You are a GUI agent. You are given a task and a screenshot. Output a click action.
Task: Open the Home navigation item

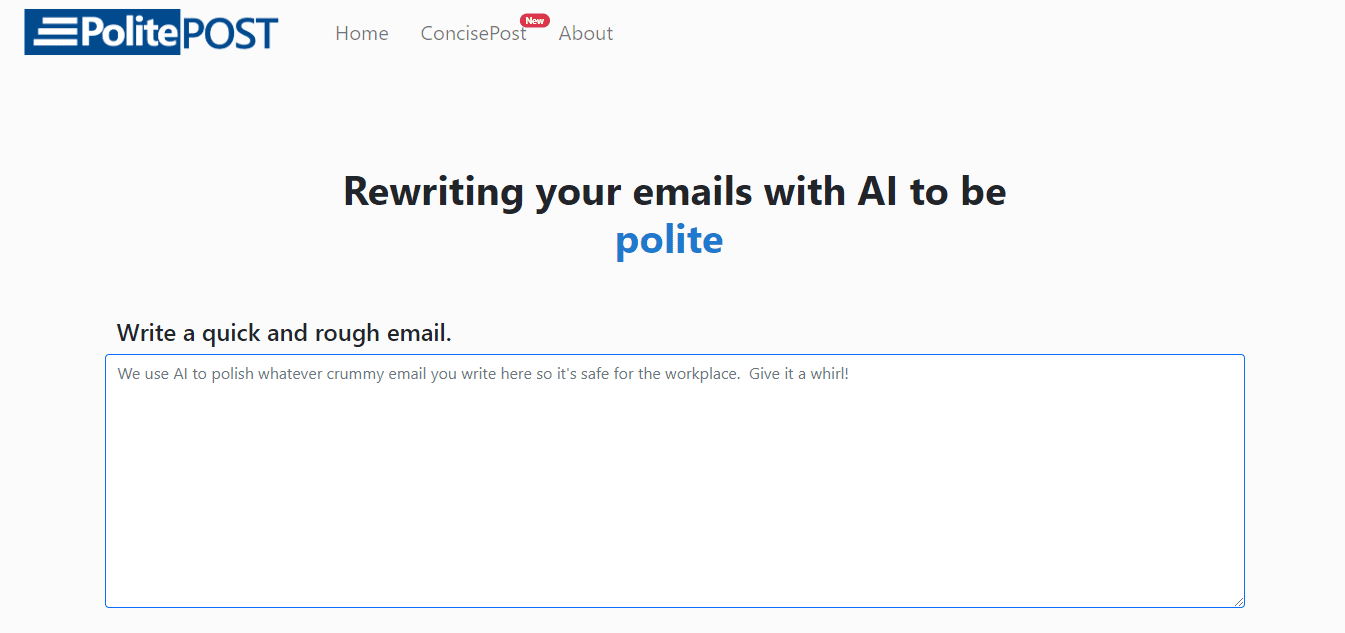362,33
